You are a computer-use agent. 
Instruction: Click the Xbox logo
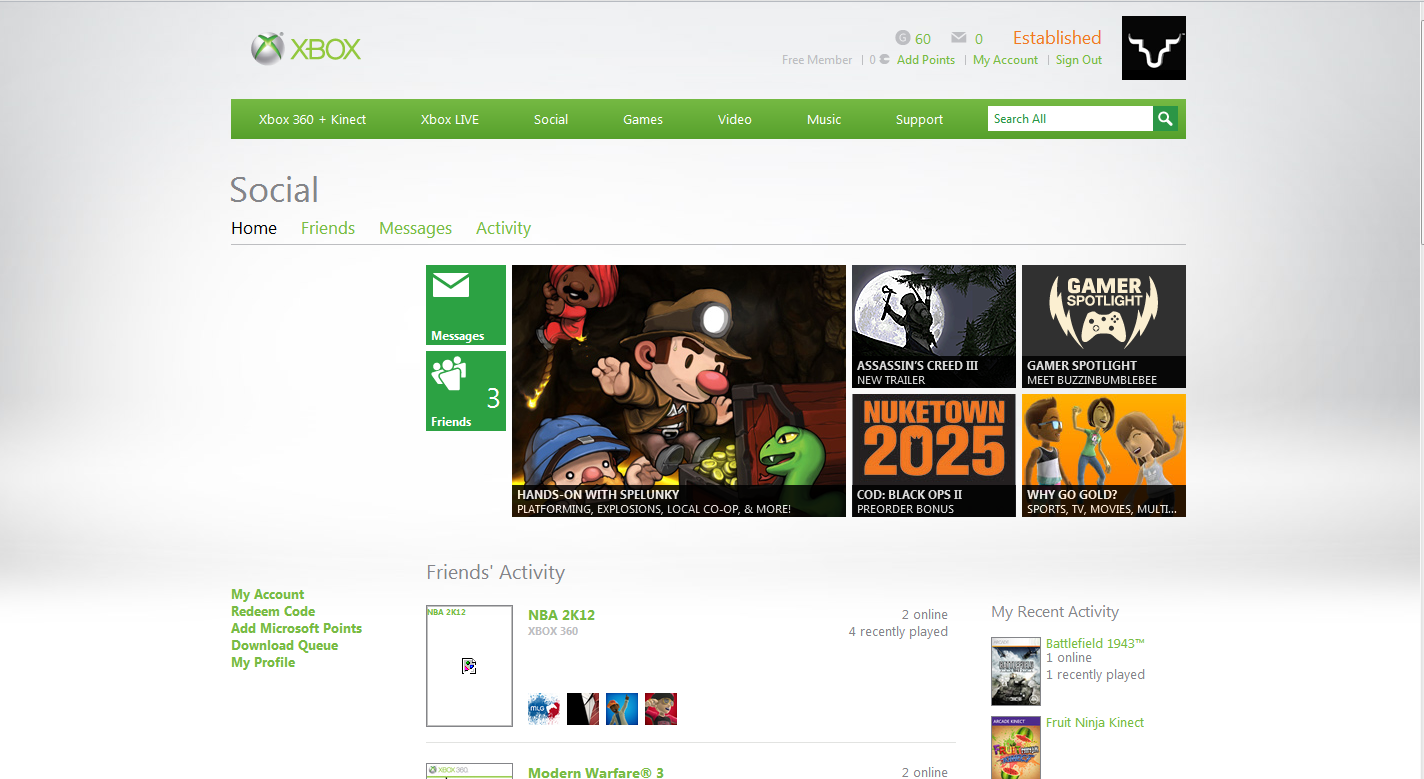pos(306,48)
